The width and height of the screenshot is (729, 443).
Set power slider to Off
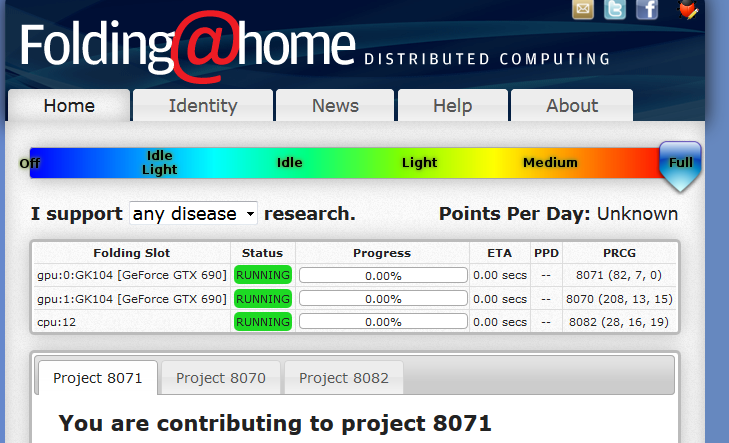click(x=30, y=163)
